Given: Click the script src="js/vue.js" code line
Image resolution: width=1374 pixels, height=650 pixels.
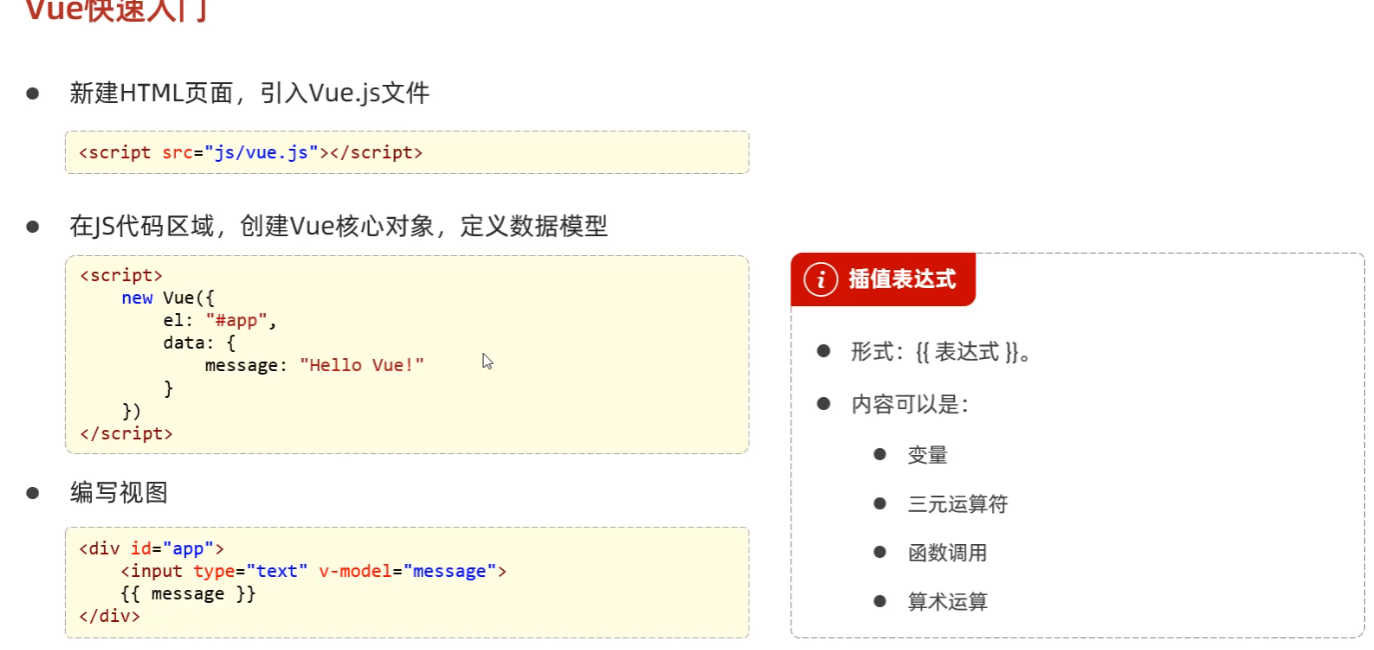Looking at the screenshot, I should tap(250, 153).
